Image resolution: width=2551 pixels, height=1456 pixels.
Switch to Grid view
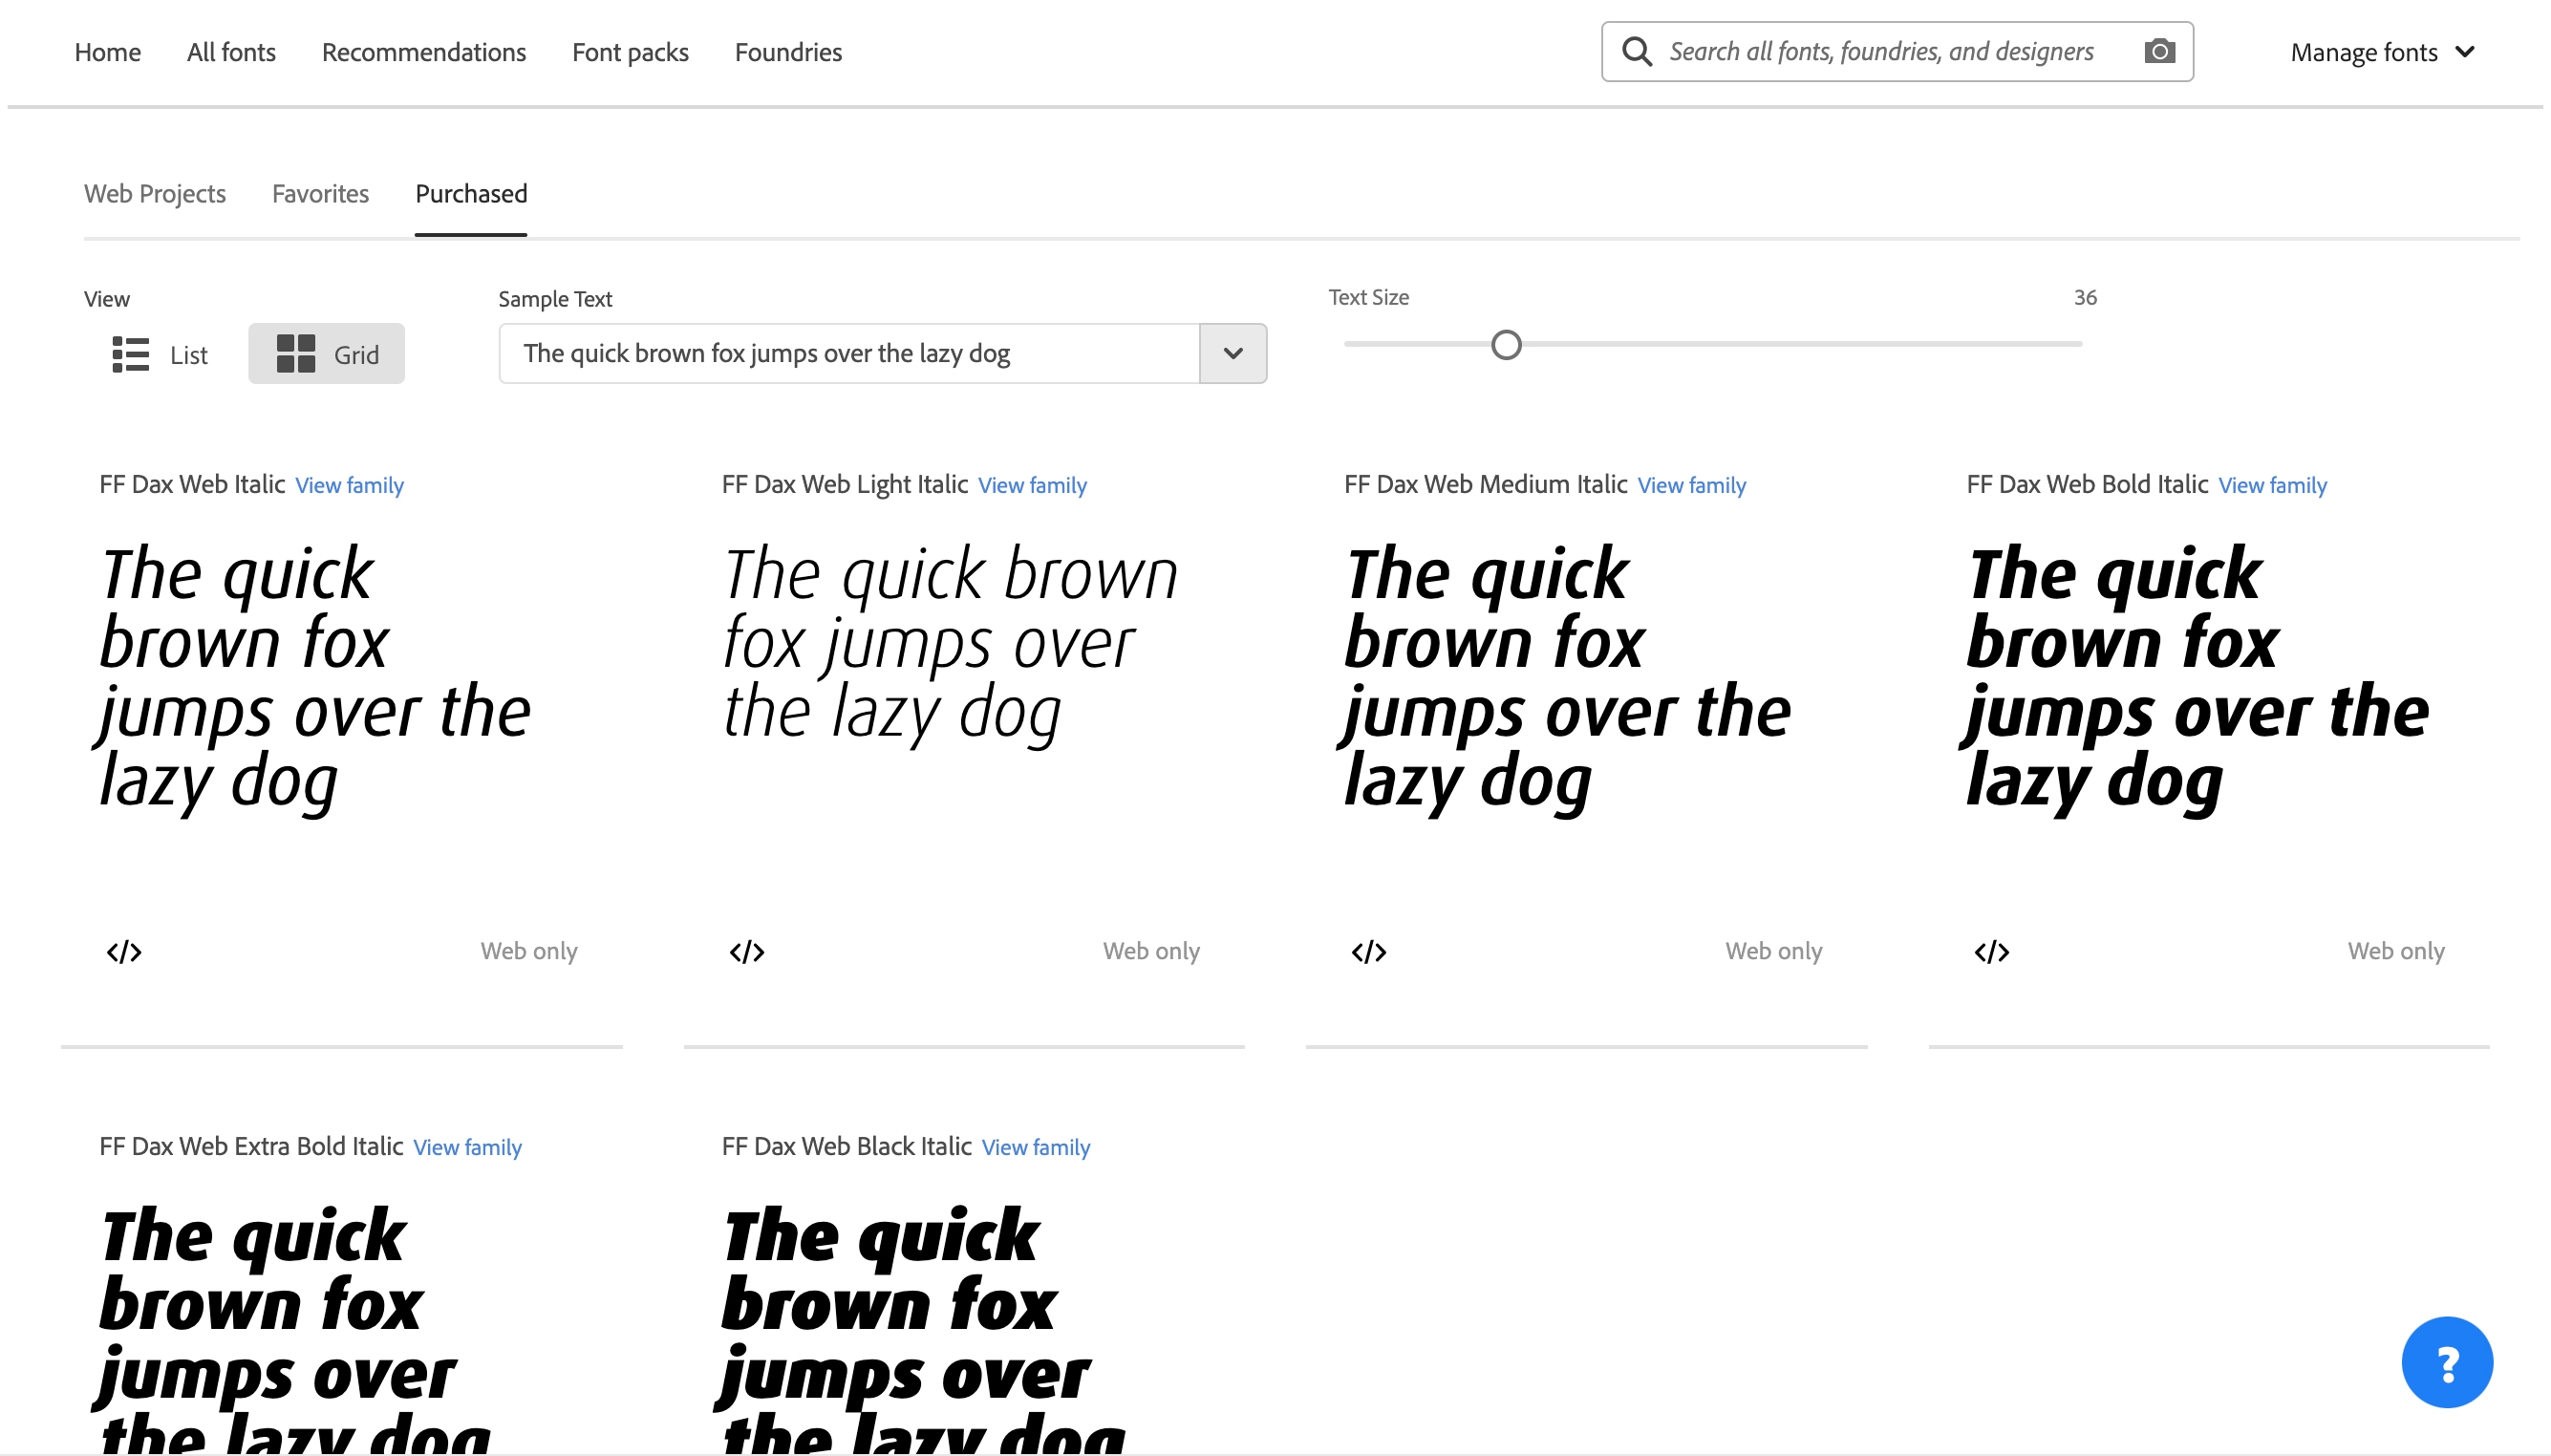(326, 354)
